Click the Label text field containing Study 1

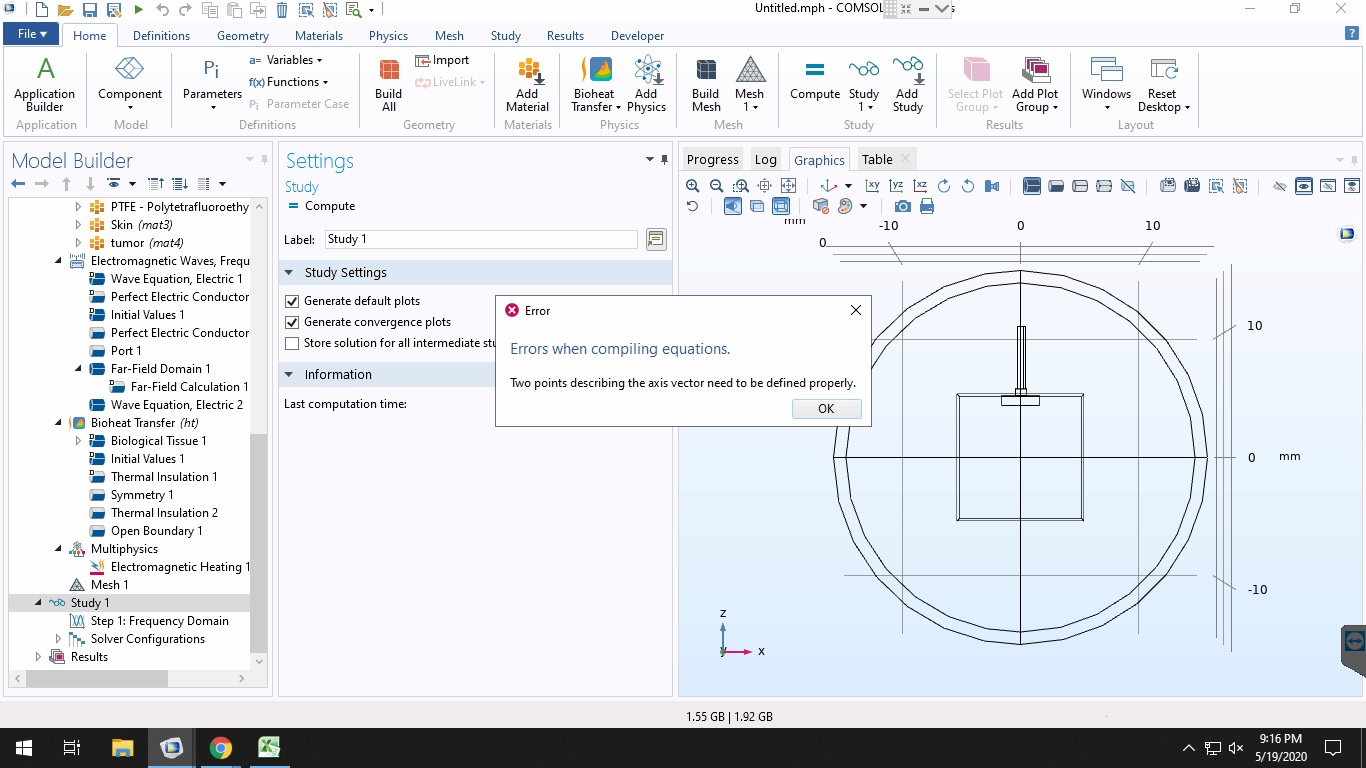pyautogui.click(x=481, y=239)
